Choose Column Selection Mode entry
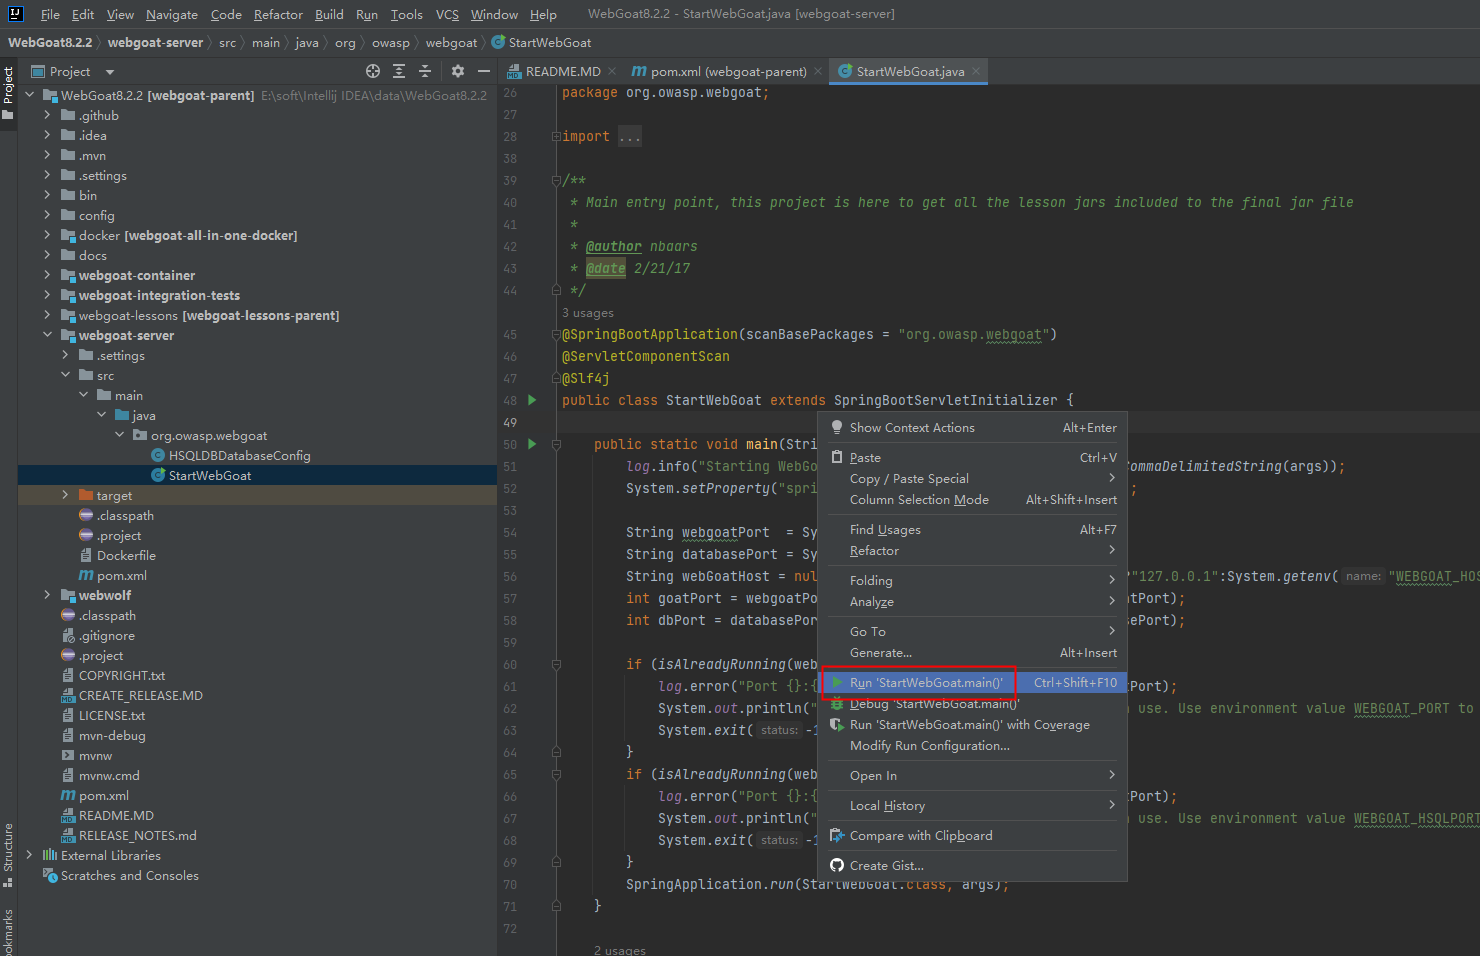Screen dimensions: 1480x956 (x=972, y=500)
